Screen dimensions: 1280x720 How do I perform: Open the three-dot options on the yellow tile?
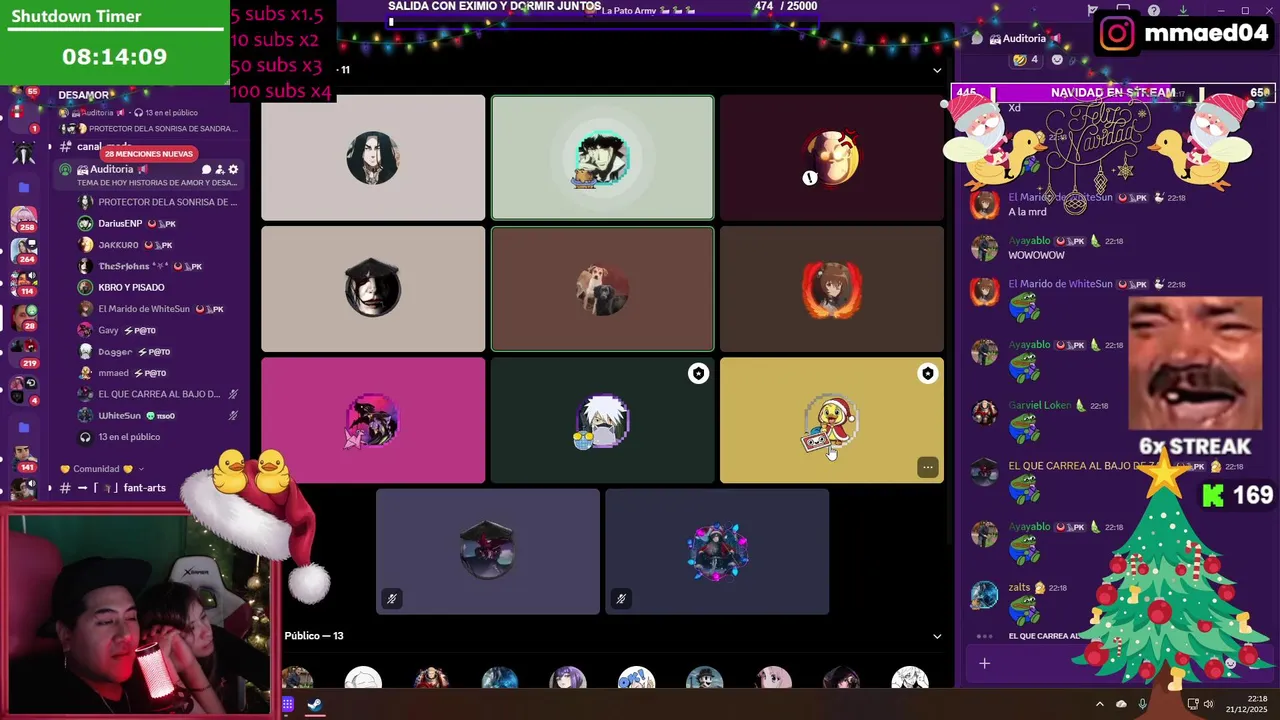(x=927, y=467)
